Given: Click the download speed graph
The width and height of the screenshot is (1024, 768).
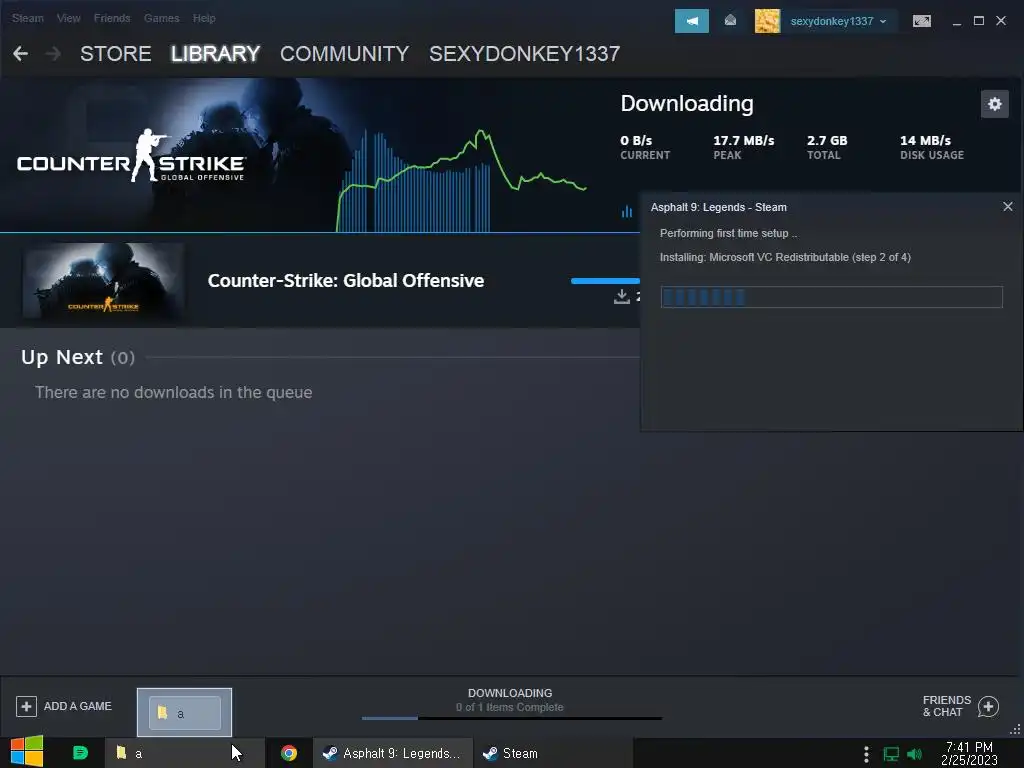Looking at the screenshot, I should pyautogui.click(x=462, y=181).
